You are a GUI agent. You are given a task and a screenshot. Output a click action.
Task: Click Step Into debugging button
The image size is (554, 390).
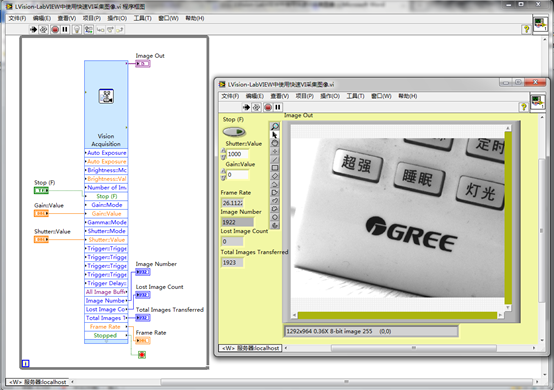point(100,30)
